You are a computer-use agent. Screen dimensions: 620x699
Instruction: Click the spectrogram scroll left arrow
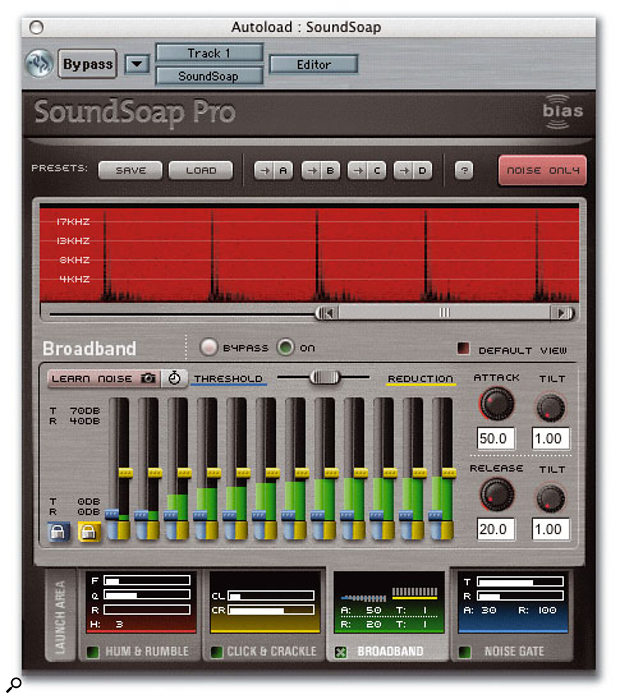(328, 313)
